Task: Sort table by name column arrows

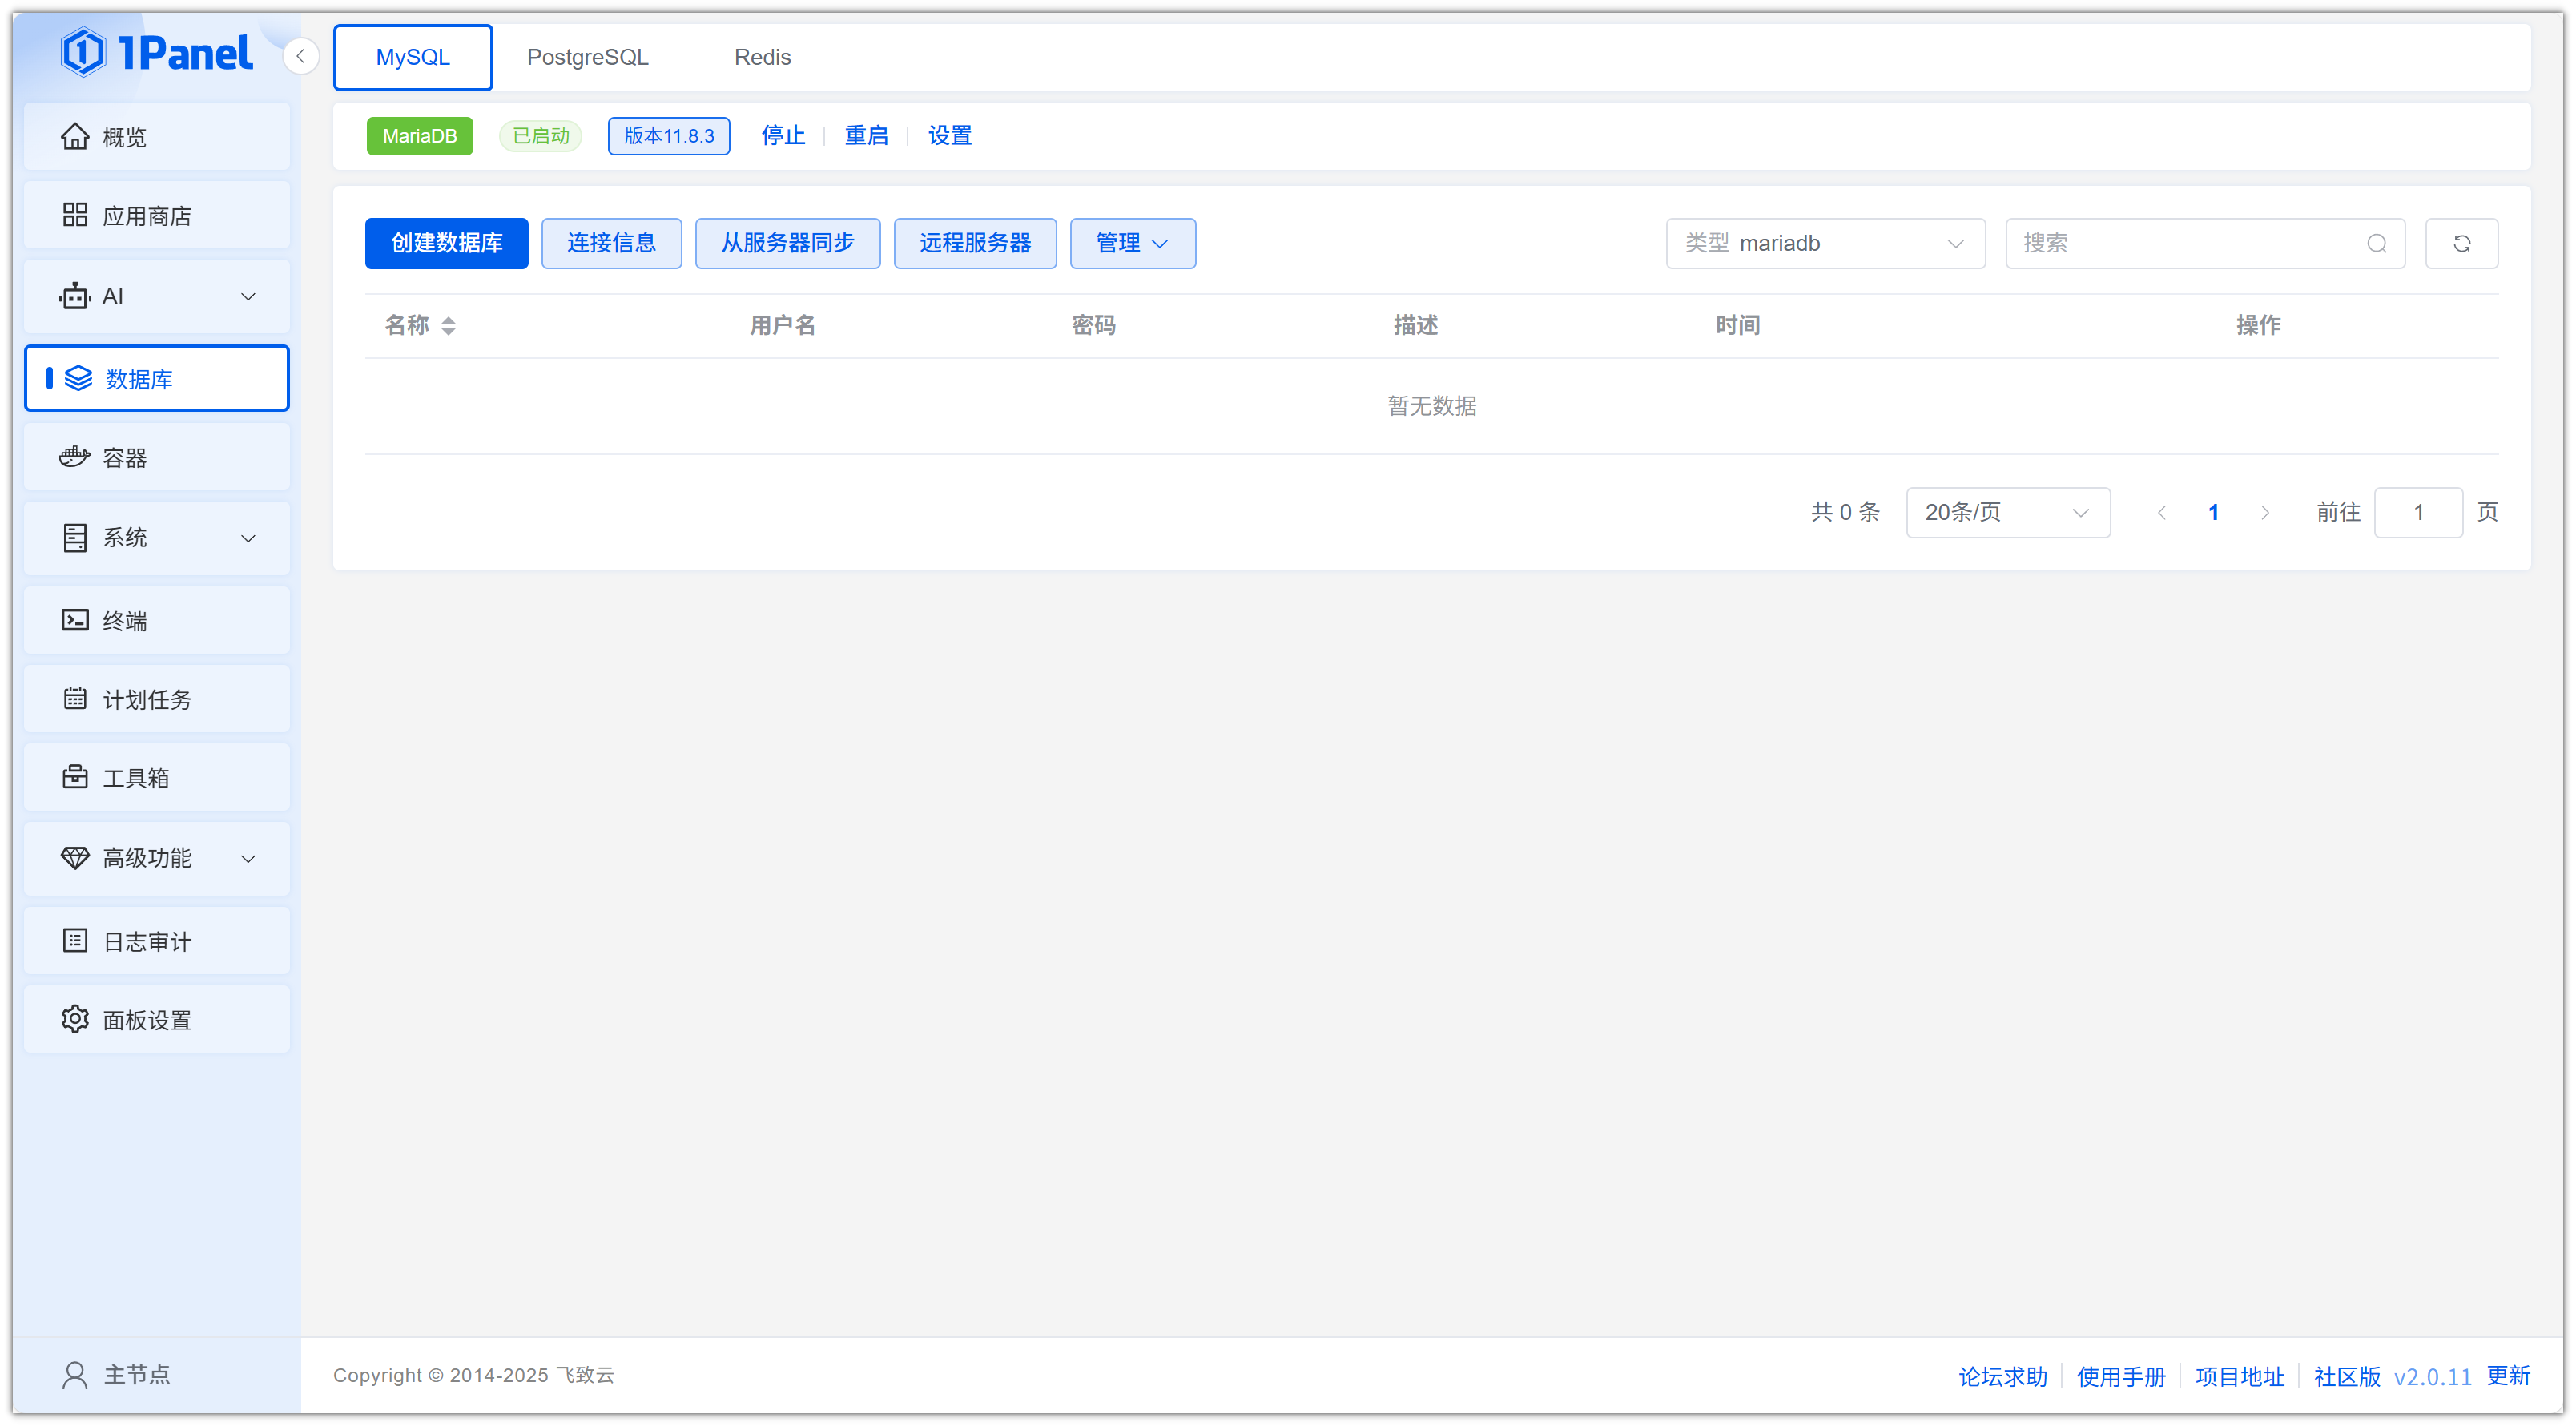Action: pos(448,325)
